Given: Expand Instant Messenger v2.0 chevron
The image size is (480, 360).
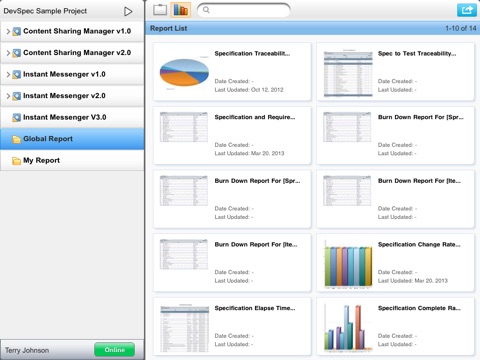Looking at the screenshot, I should tap(8, 96).
